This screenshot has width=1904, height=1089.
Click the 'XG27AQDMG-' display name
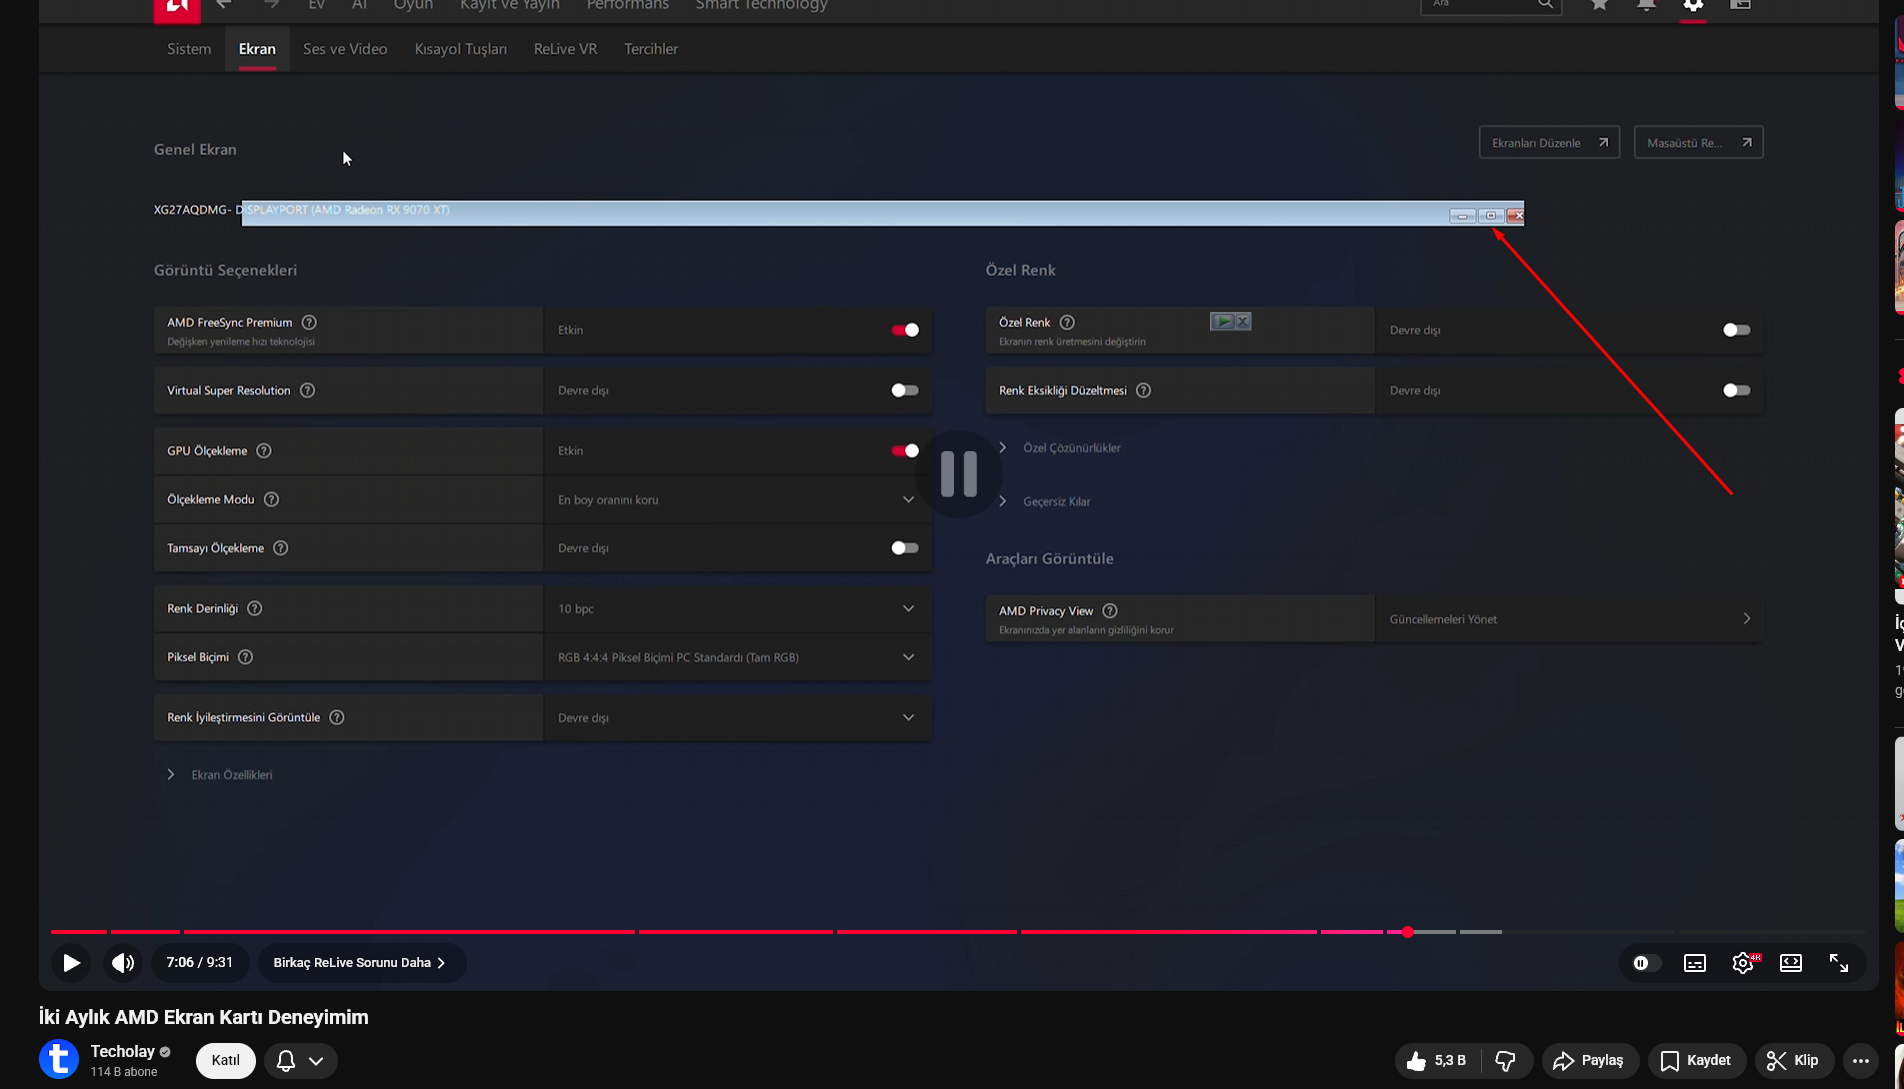click(193, 210)
